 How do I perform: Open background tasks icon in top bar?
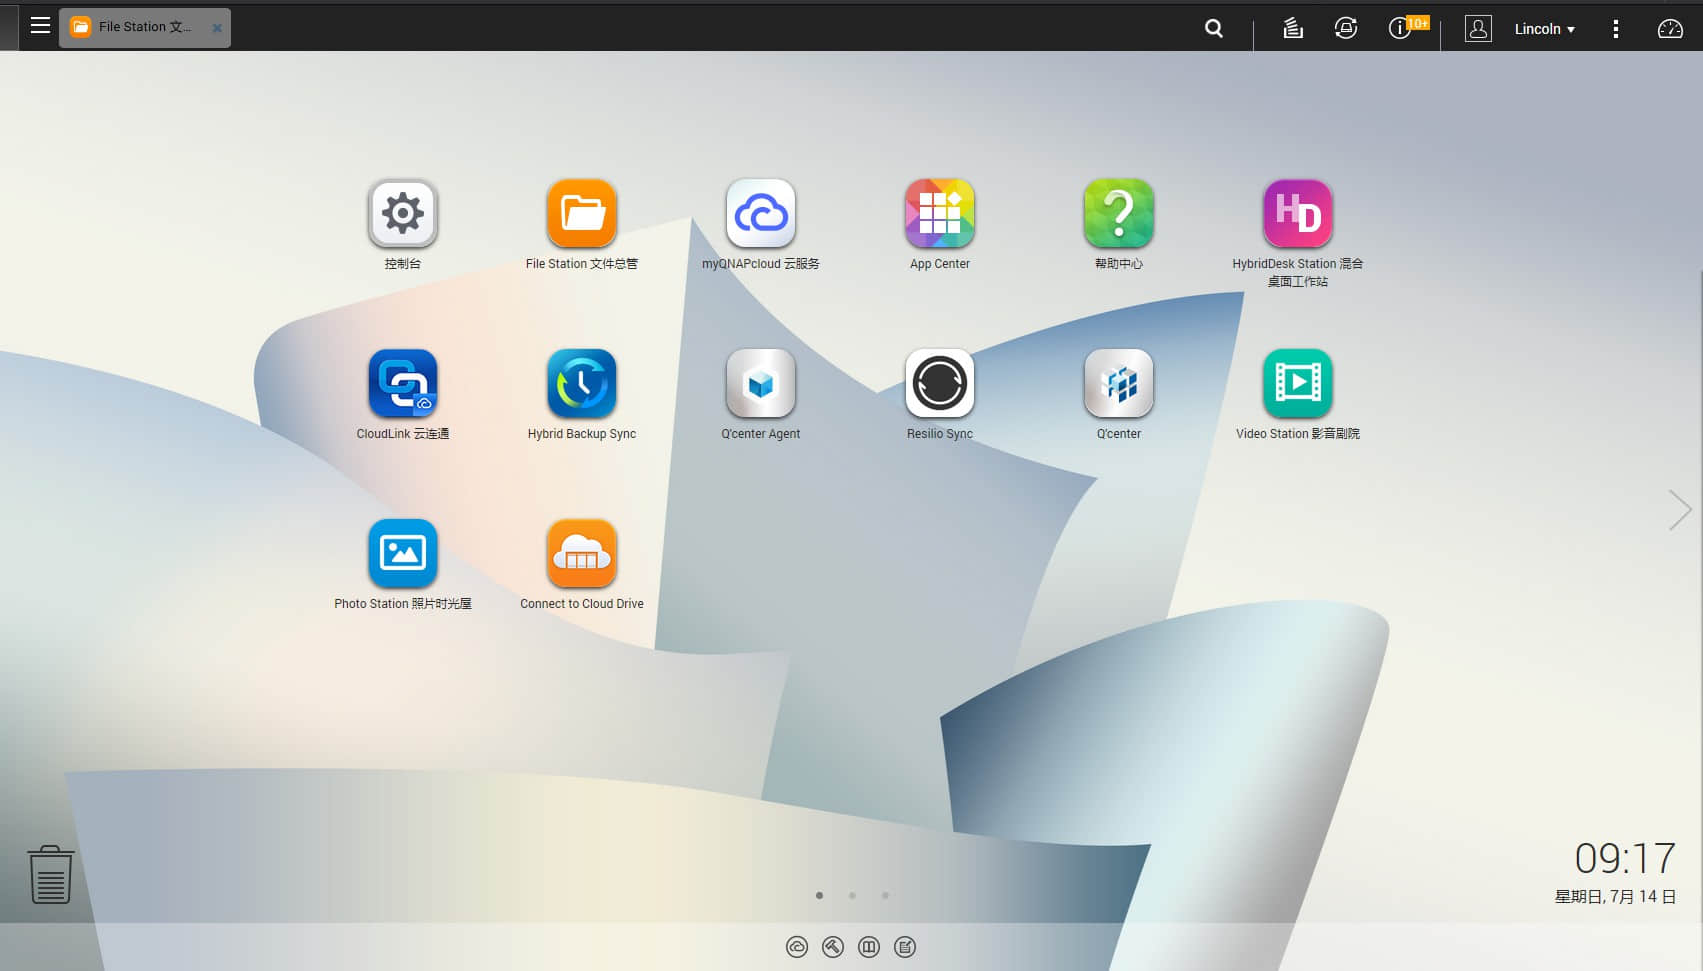pyautogui.click(x=1293, y=28)
